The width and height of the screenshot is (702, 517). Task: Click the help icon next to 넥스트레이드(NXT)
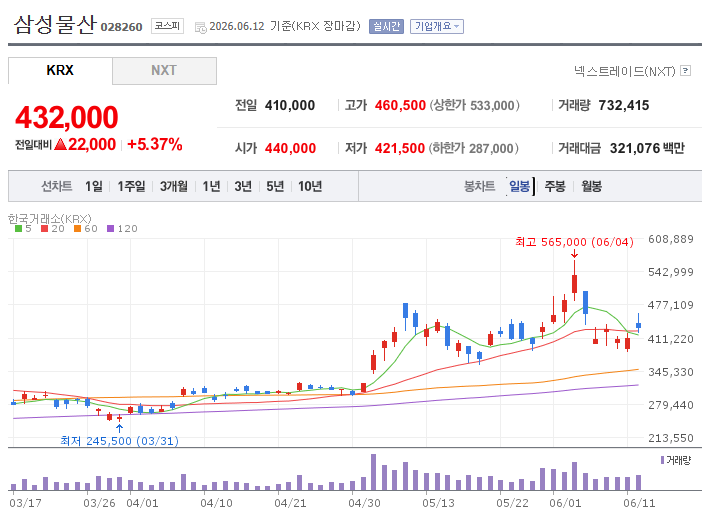point(685,71)
